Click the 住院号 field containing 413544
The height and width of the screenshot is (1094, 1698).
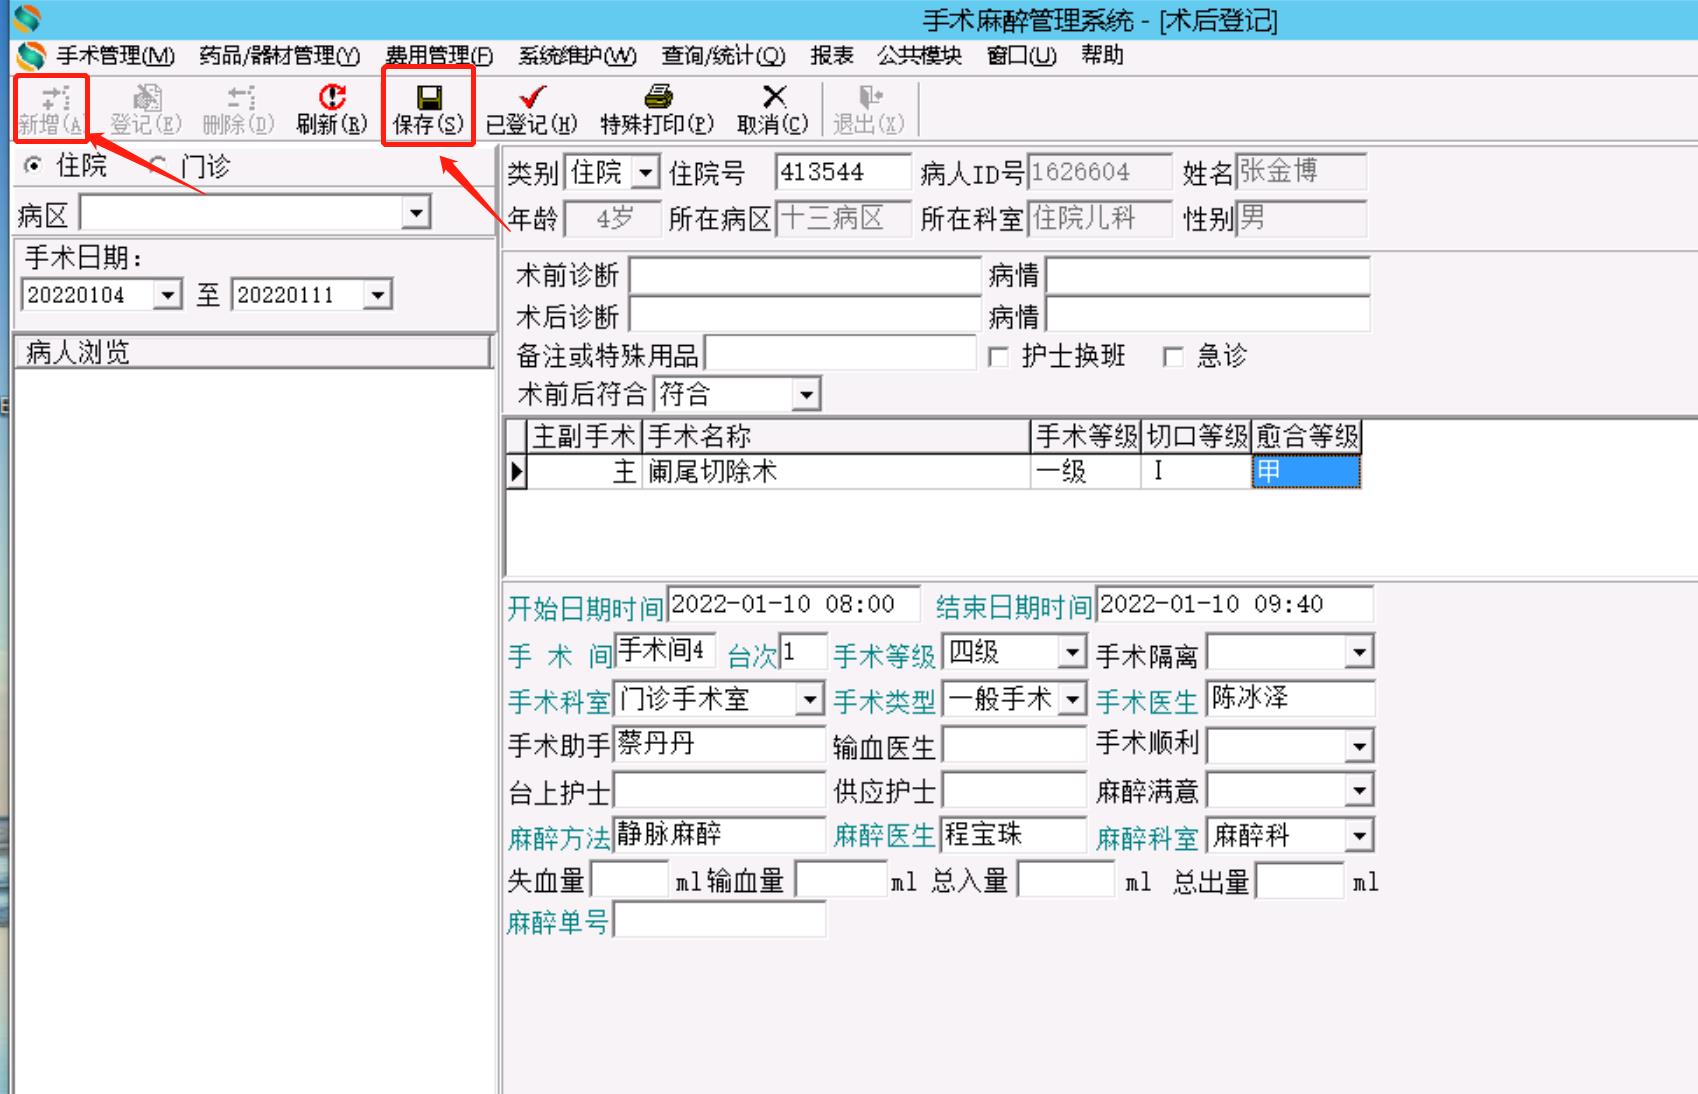[844, 173]
